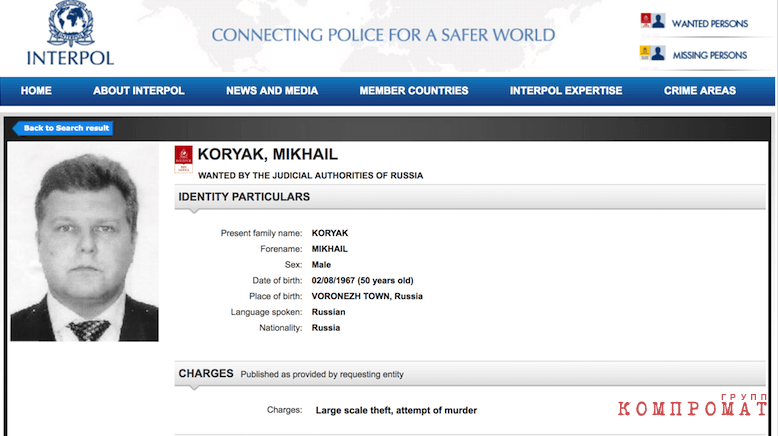Click the KORYAK, MIKHAIL name heading

[267, 154]
